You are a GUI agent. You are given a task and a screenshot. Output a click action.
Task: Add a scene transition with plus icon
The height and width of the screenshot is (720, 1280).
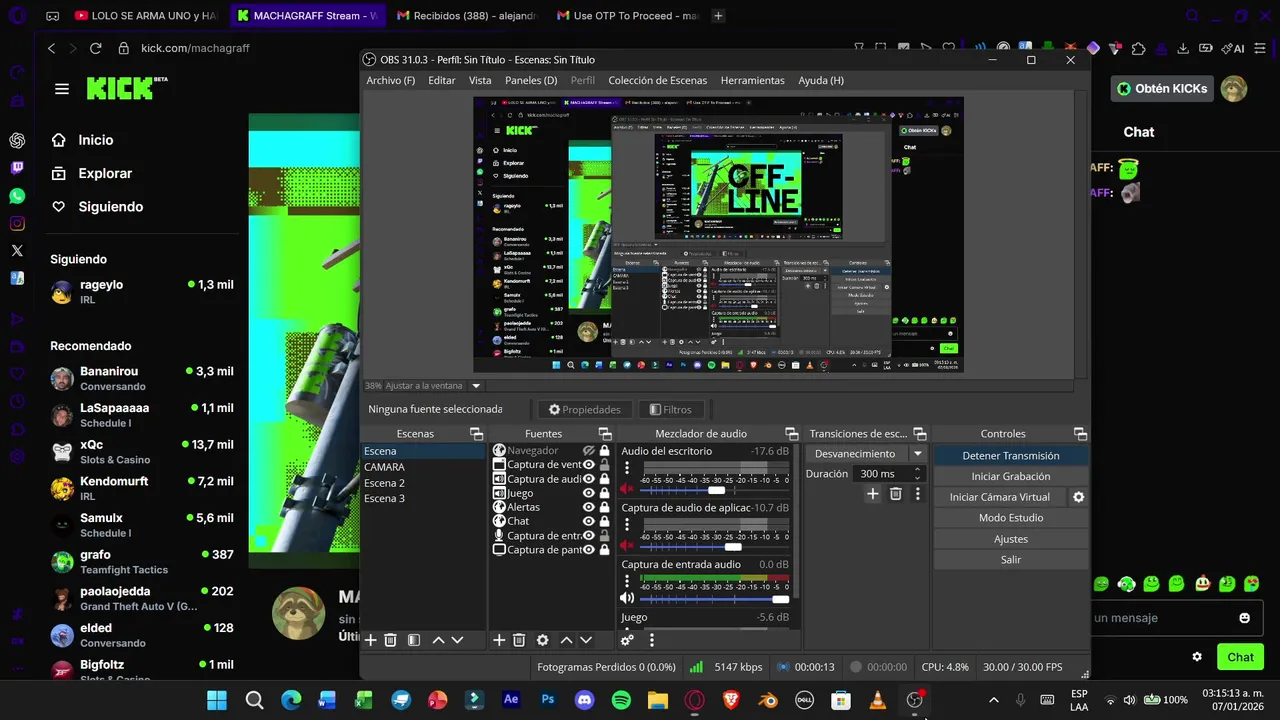pyautogui.click(x=873, y=494)
